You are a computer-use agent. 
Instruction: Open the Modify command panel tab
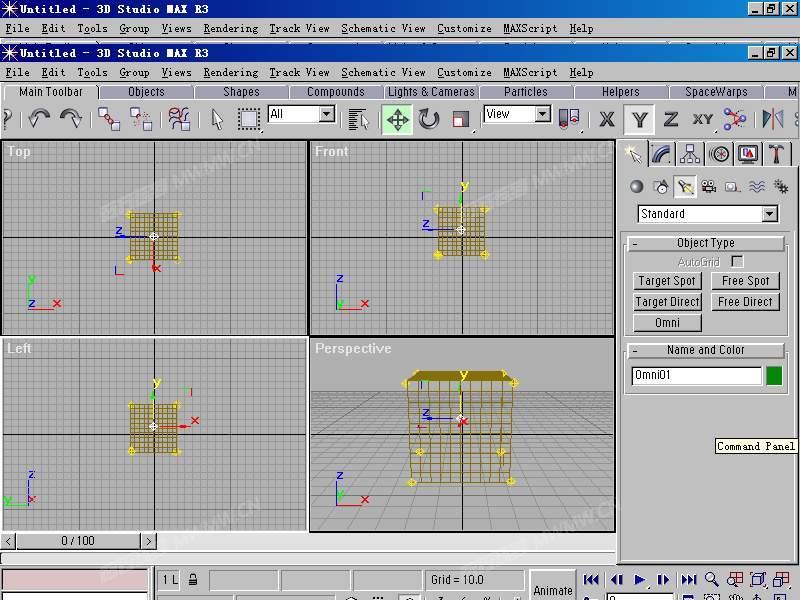[x=661, y=154]
